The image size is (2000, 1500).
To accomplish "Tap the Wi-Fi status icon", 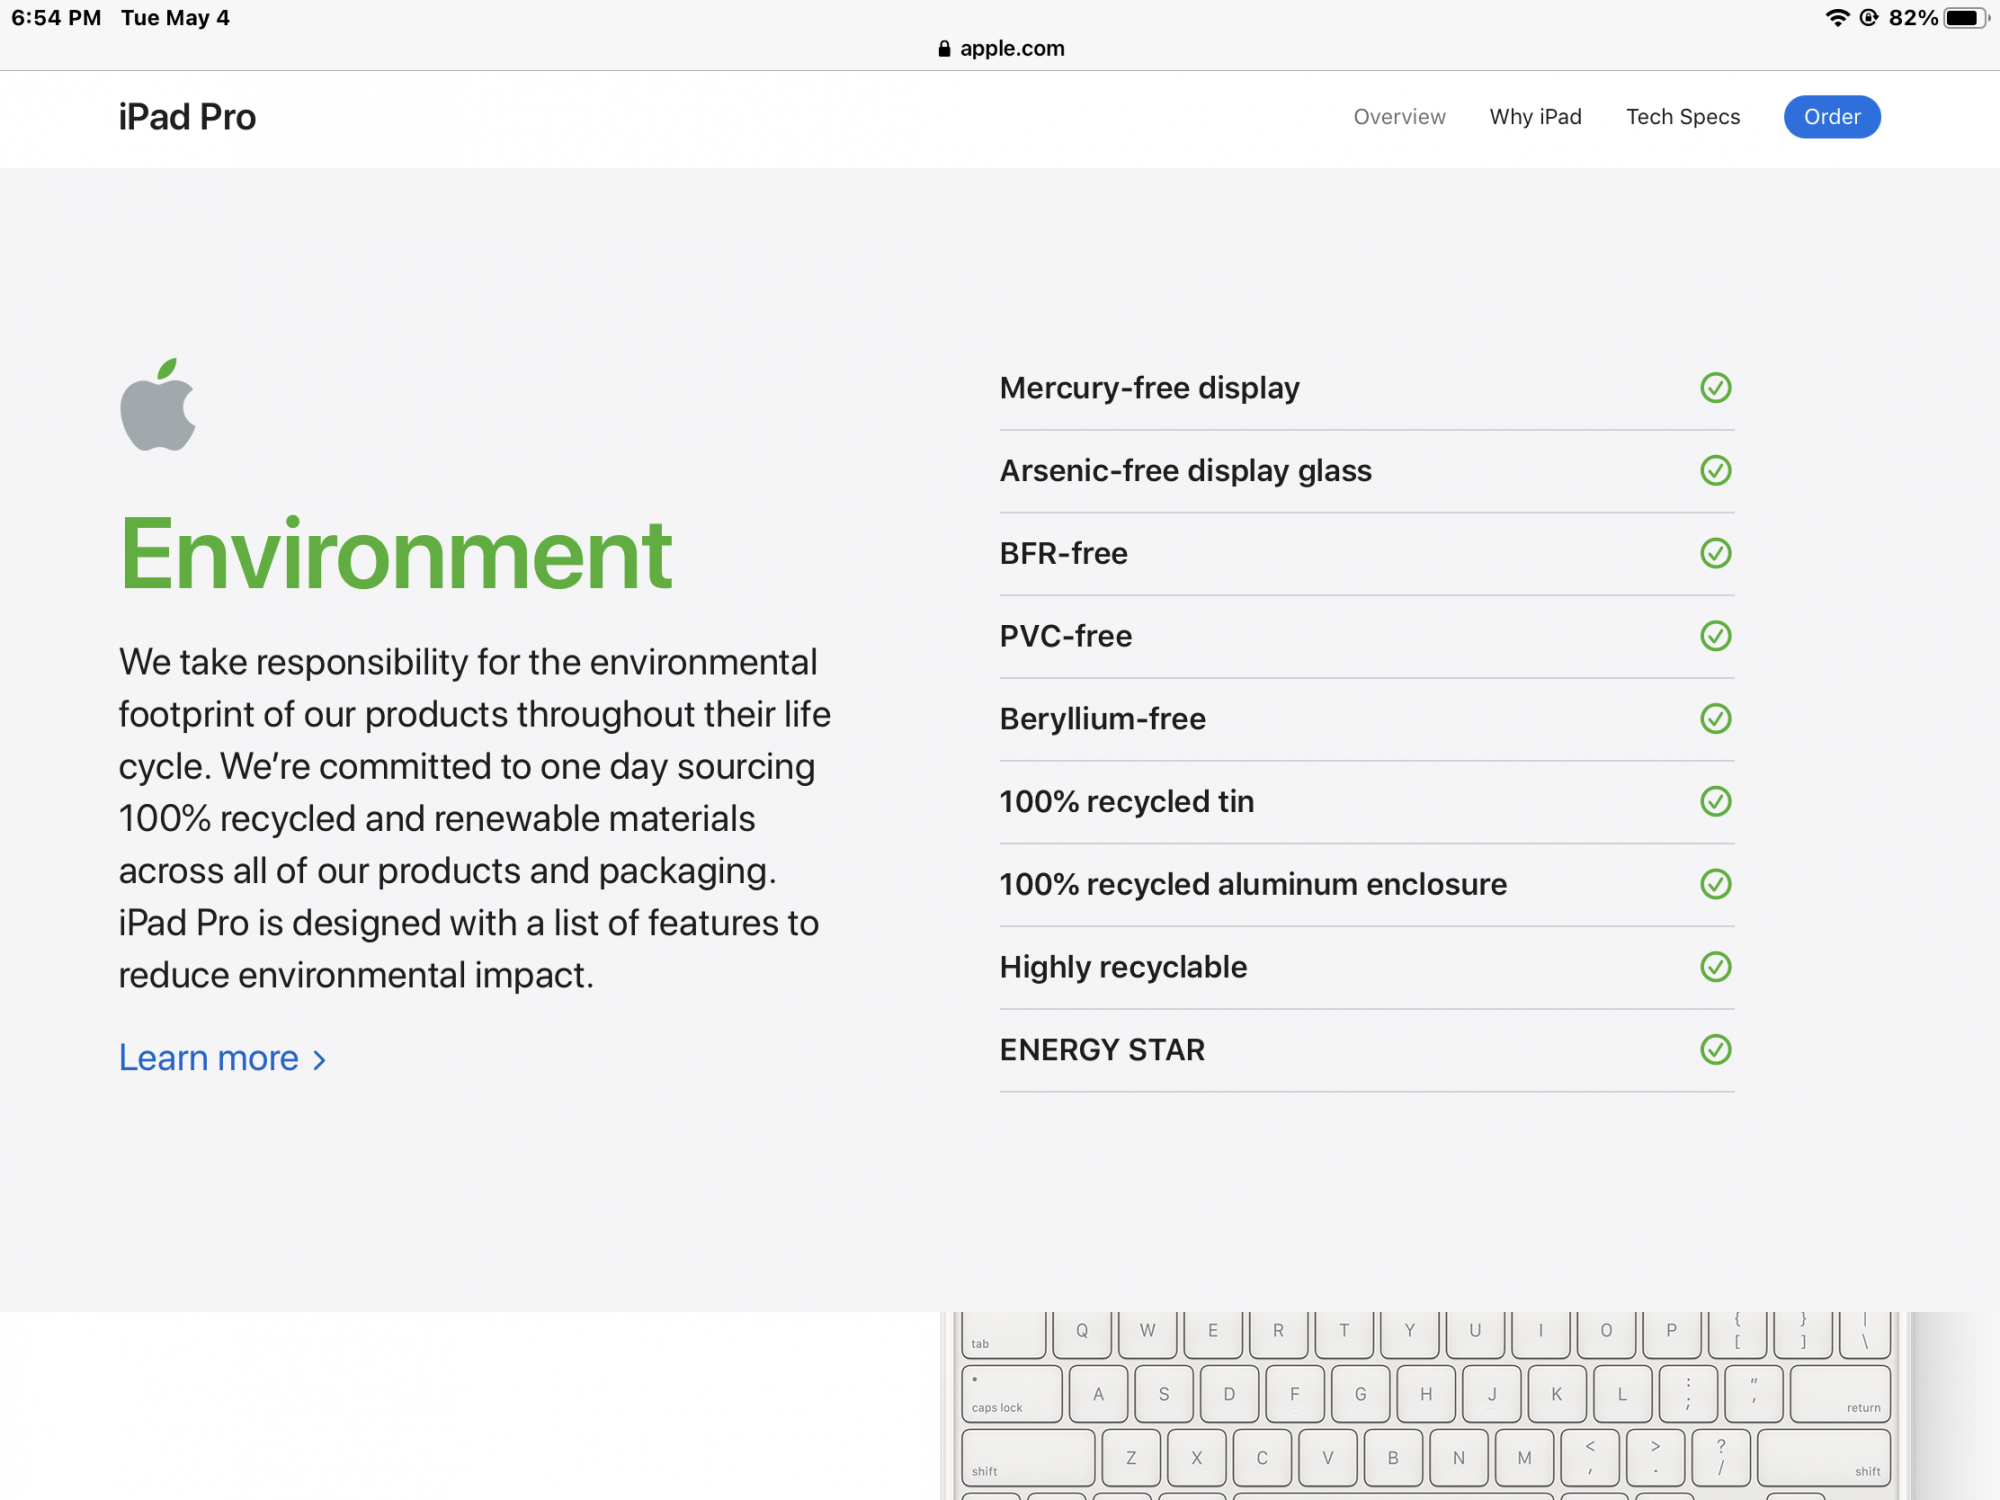I will (1836, 18).
